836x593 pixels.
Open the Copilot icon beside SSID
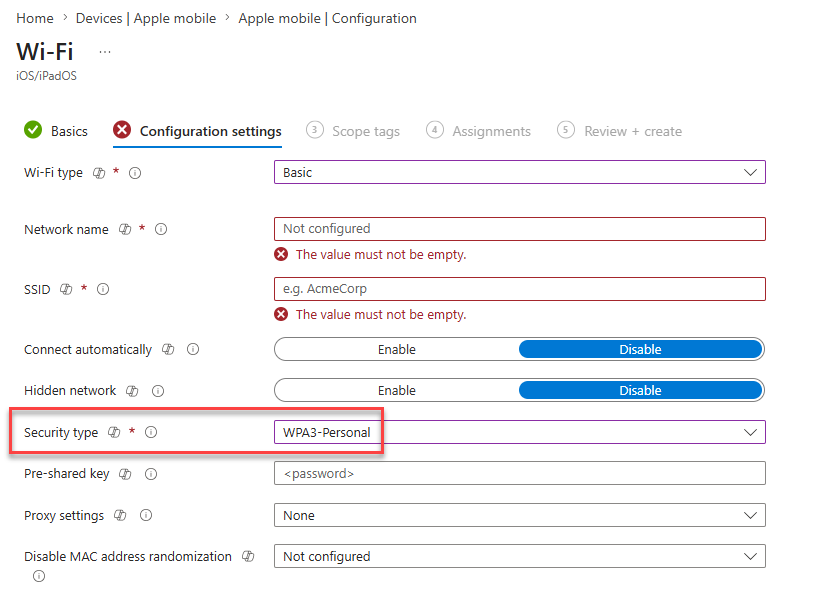[66, 289]
